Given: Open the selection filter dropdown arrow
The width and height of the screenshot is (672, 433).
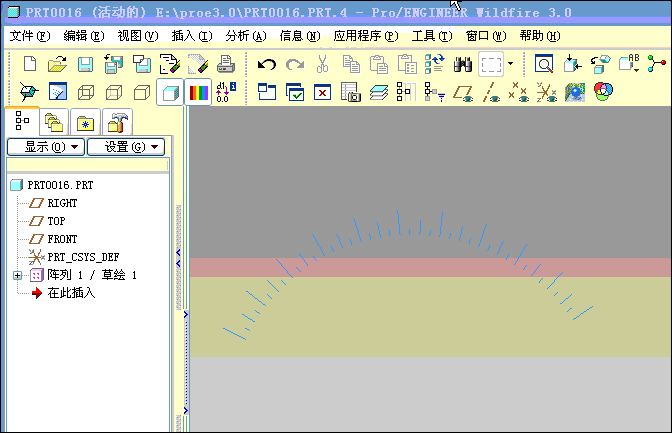Looking at the screenshot, I should (x=510, y=64).
